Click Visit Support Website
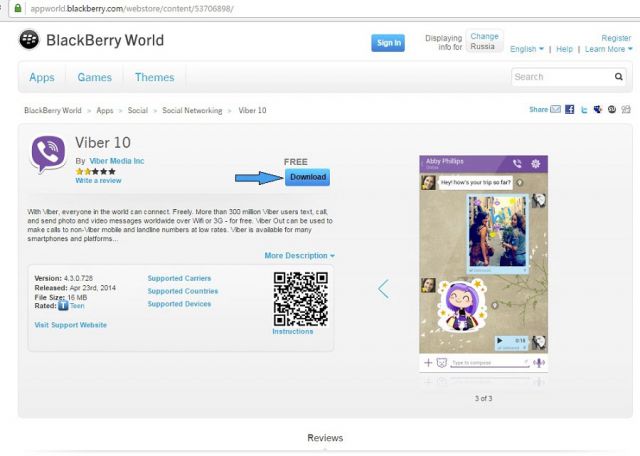This screenshot has width=640, height=456. pyautogui.click(x=71, y=325)
